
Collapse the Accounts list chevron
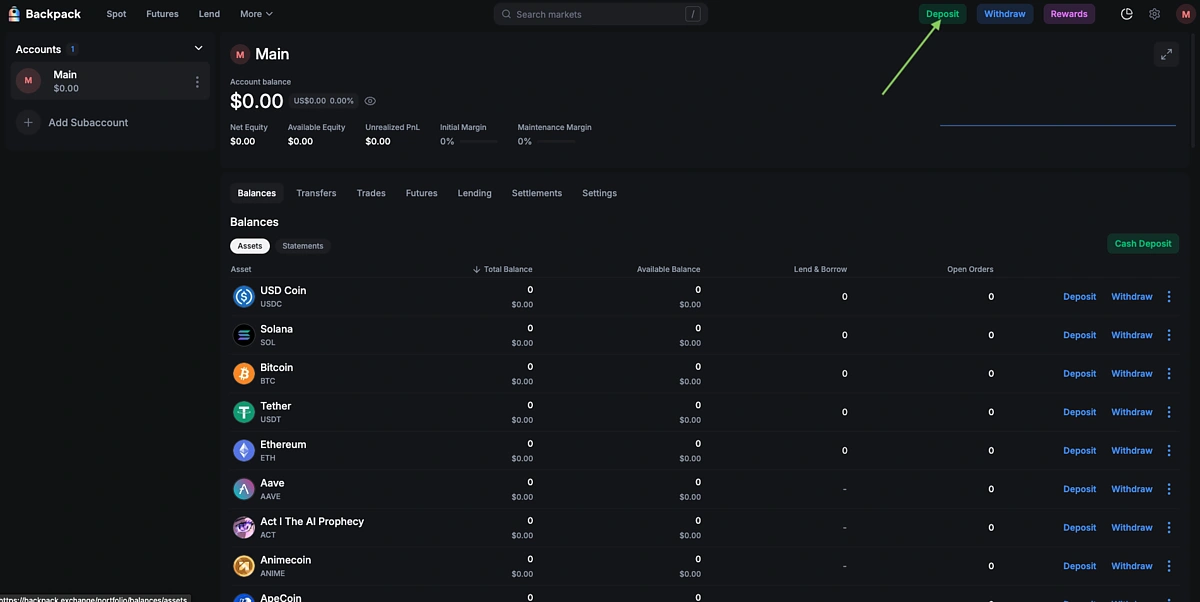[198, 48]
